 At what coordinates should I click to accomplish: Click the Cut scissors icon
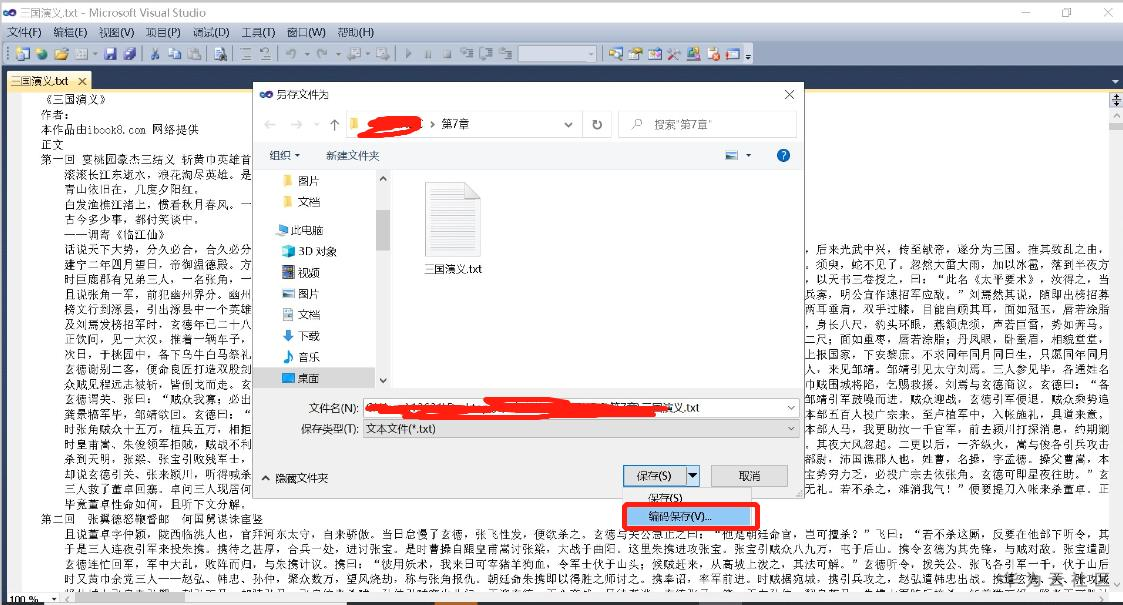click(155, 54)
